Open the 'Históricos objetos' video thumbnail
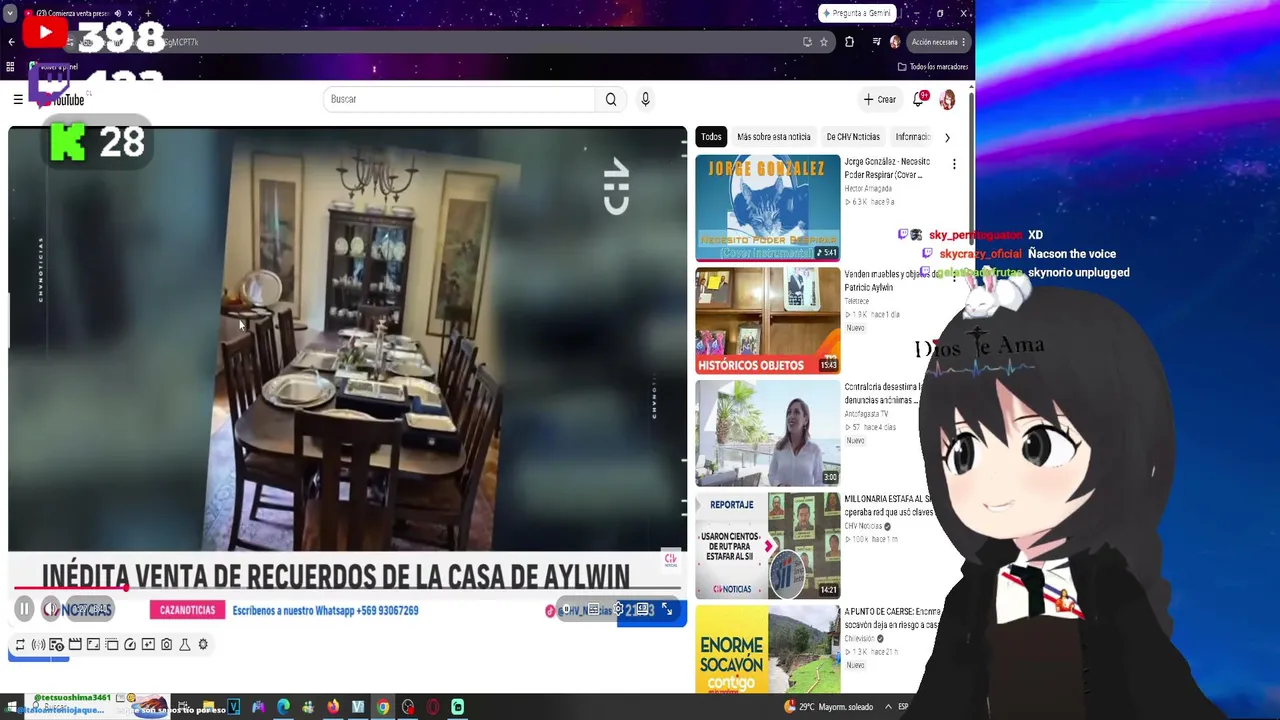The image size is (1280, 720). [768, 321]
